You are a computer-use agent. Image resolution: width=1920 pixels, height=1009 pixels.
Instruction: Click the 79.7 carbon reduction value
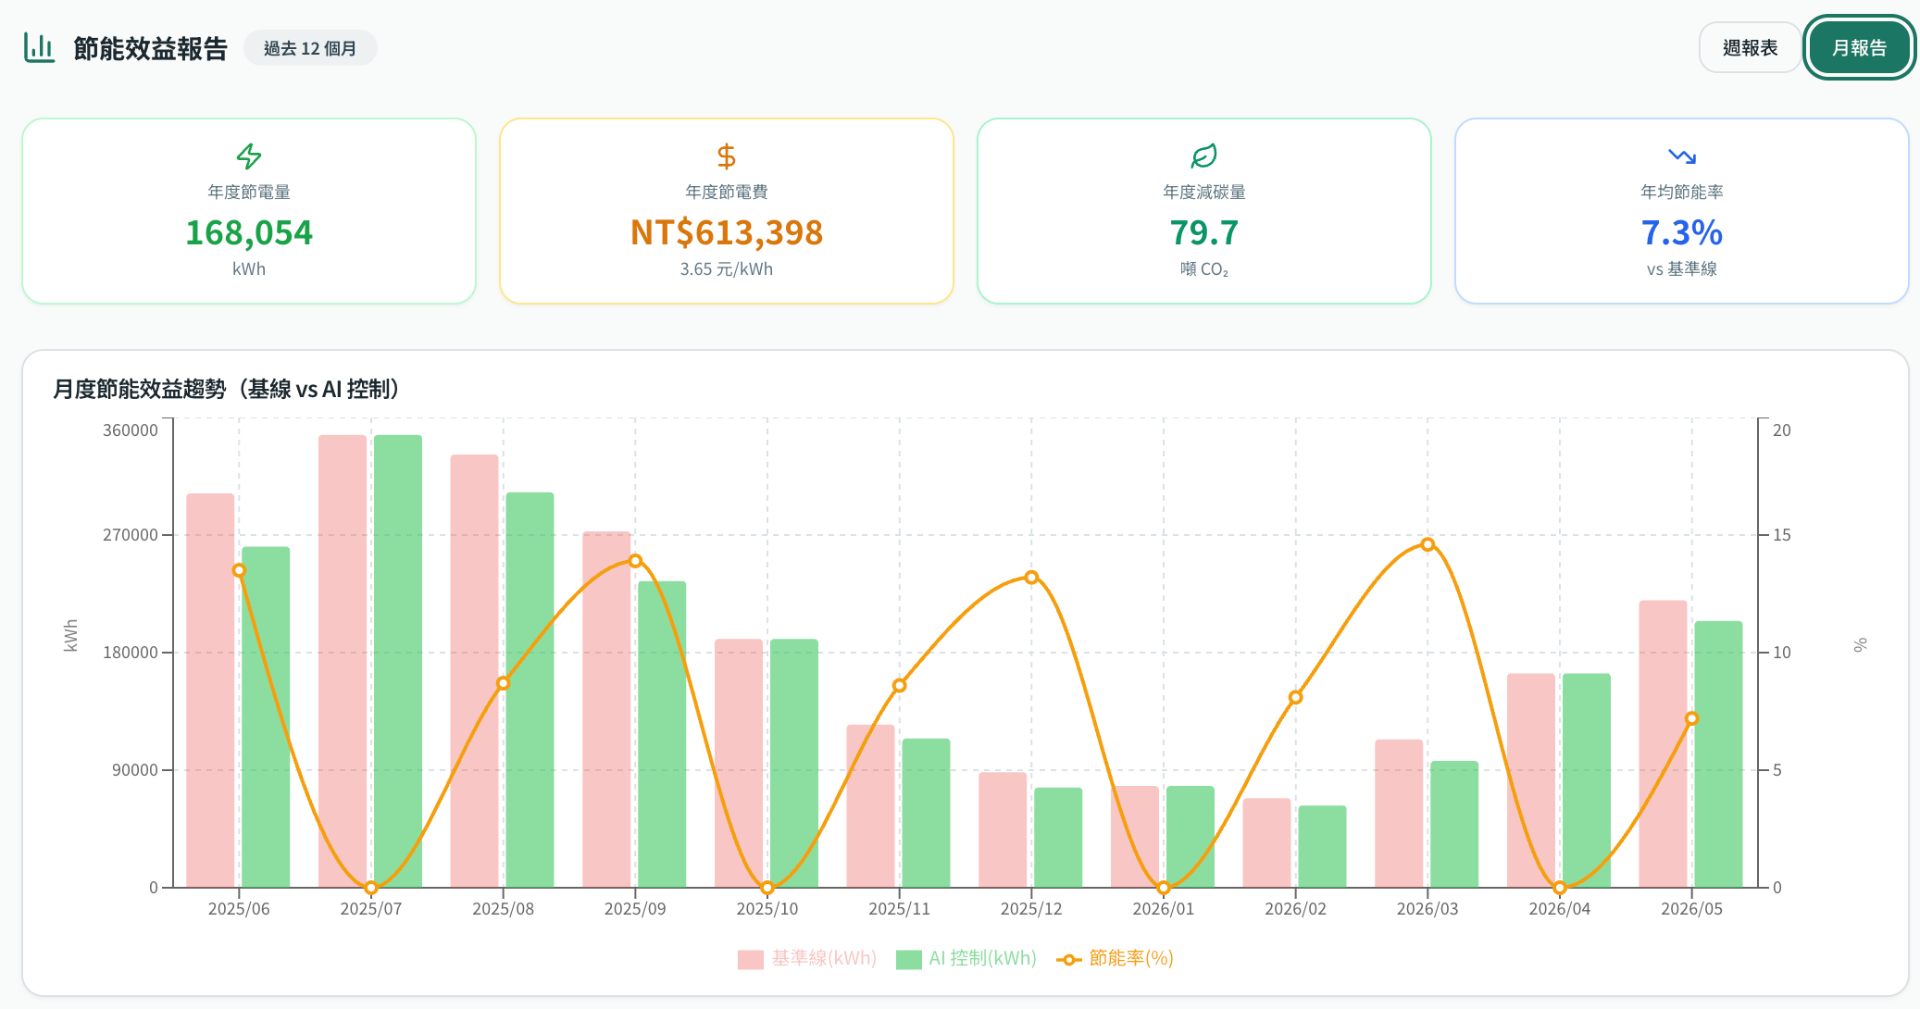coord(1204,232)
